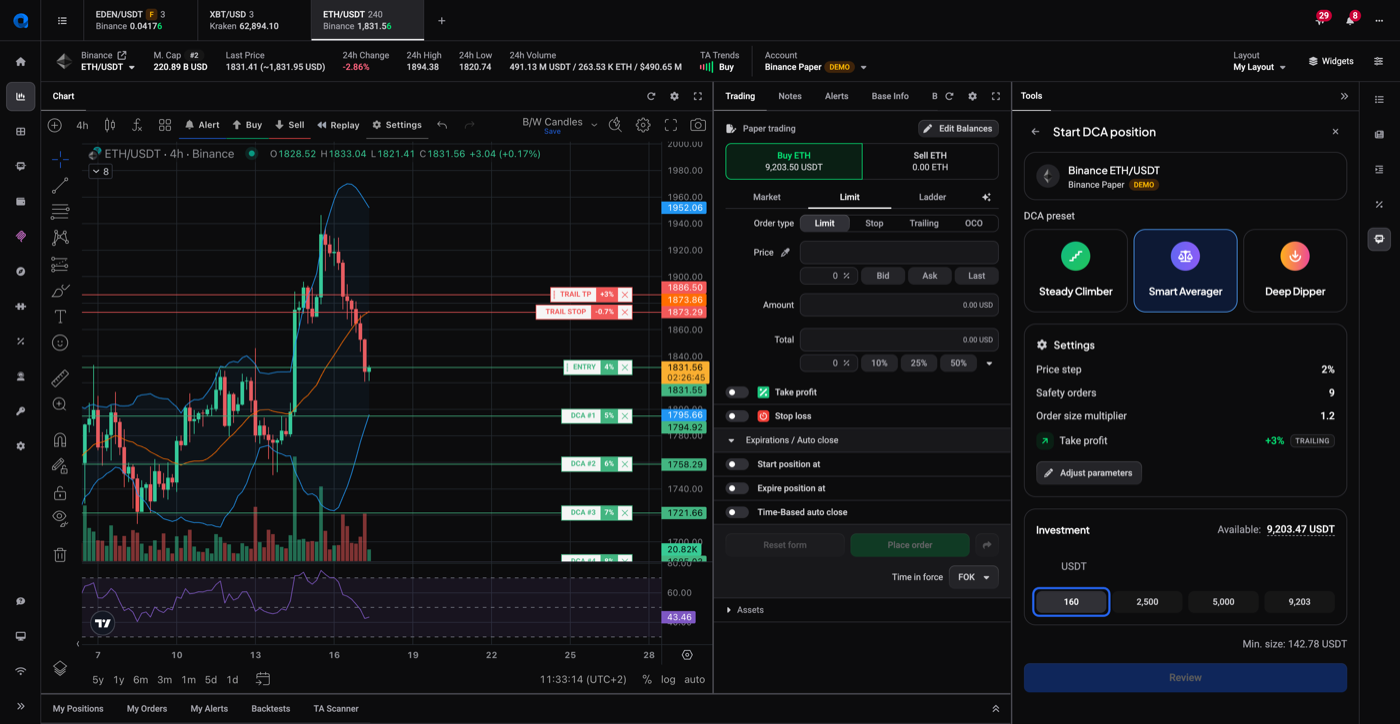Take a chart snapshot with camera icon
Screen dimensions: 1400x724
tap(698, 125)
